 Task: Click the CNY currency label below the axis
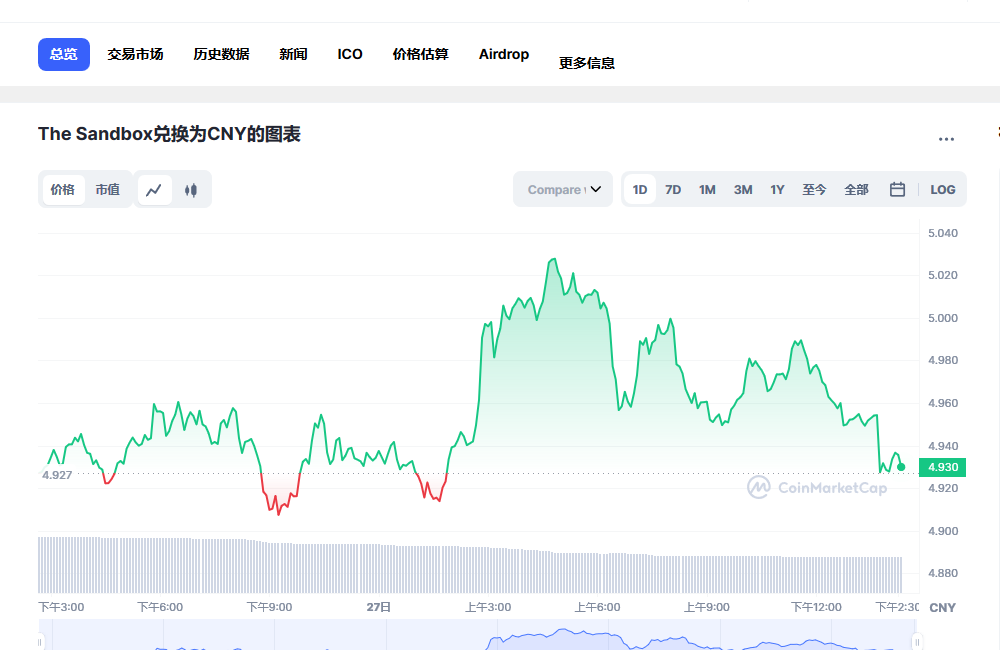pyautogui.click(x=943, y=607)
